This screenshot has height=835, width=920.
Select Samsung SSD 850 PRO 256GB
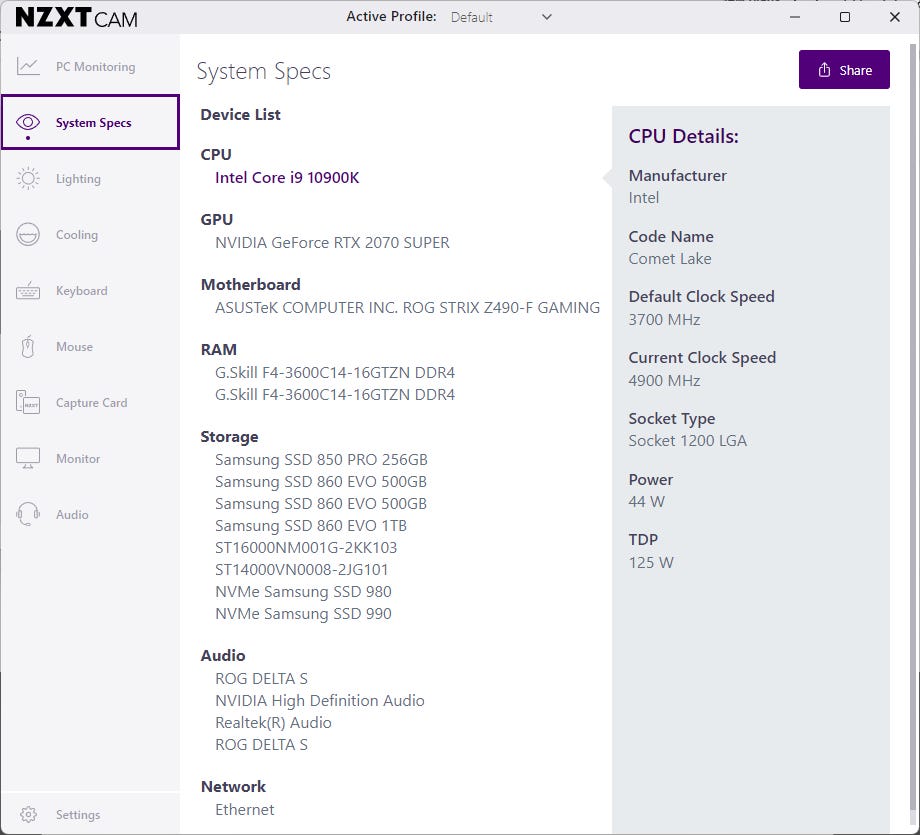coord(321,459)
